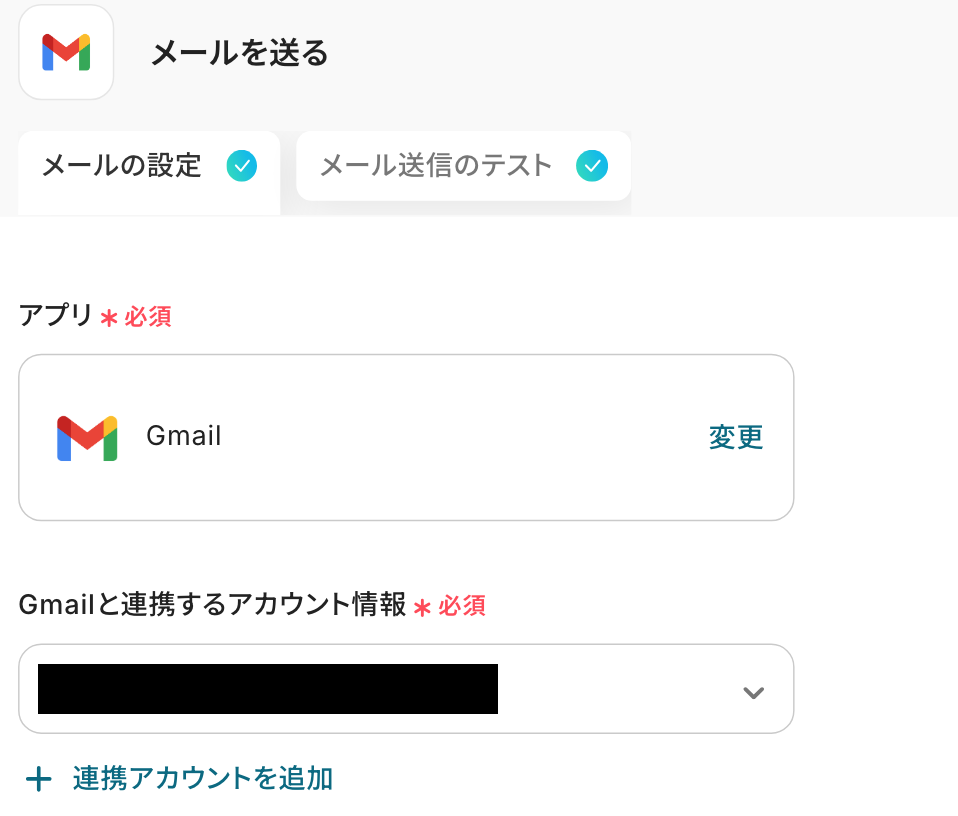Click the red asterisk beside アカウント情報 label
The image size is (958, 816).
[422, 607]
